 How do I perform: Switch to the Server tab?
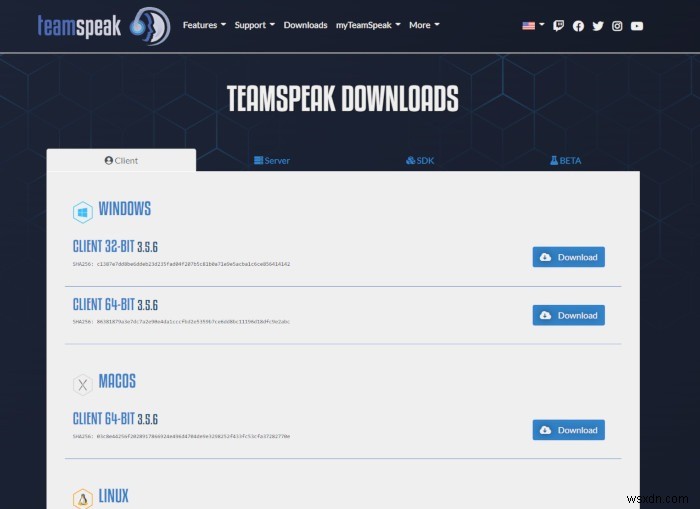(x=271, y=160)
